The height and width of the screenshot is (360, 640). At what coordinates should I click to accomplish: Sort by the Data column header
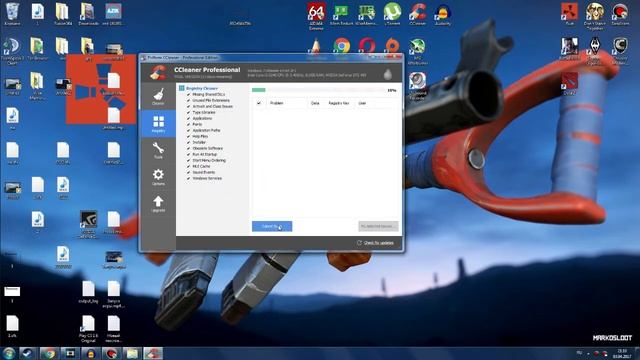[315, 103]
